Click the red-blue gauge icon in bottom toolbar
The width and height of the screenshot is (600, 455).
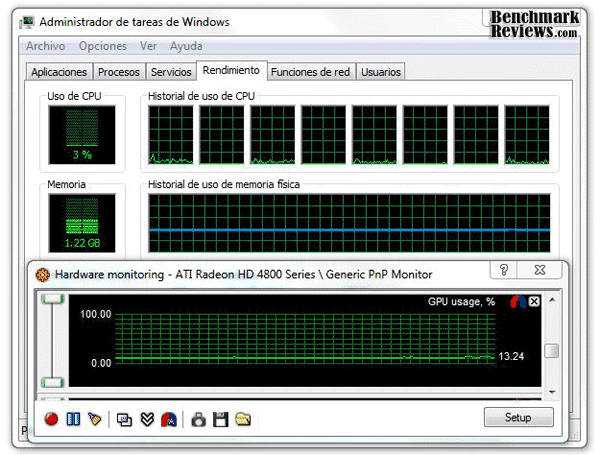click(x=168, y=419)
